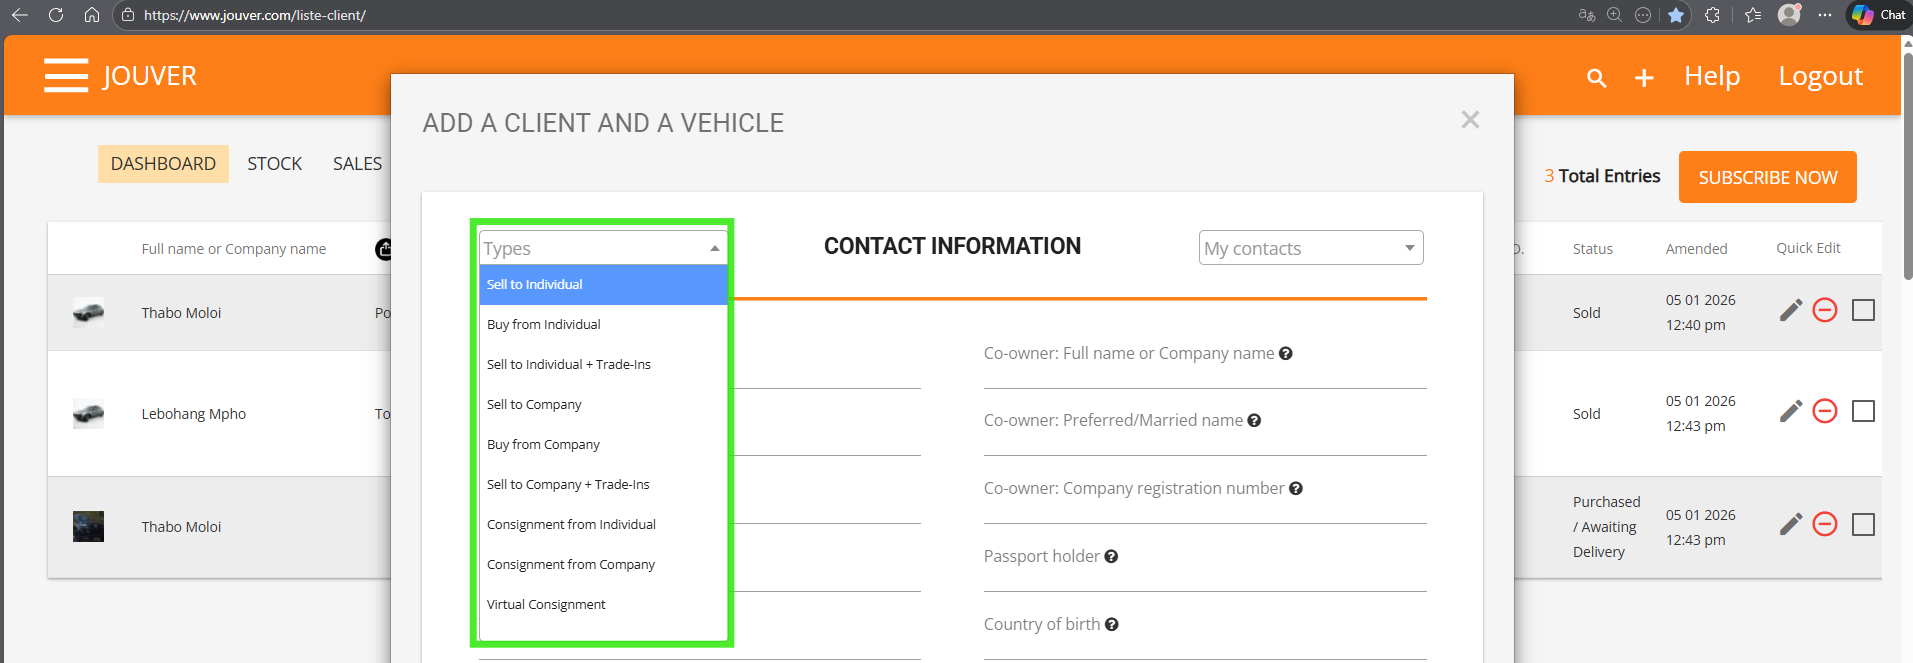Tick the checkbox for the Sold Thabo Moloi row
This screenshot has height=663, width=1913.
pos(1863,310)
